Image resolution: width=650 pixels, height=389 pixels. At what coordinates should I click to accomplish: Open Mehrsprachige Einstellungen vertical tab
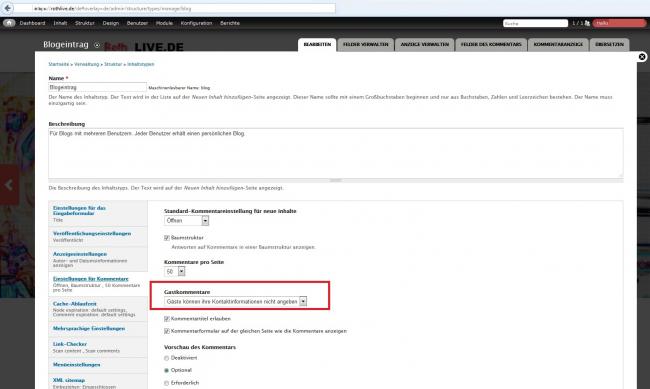[98, 328]
